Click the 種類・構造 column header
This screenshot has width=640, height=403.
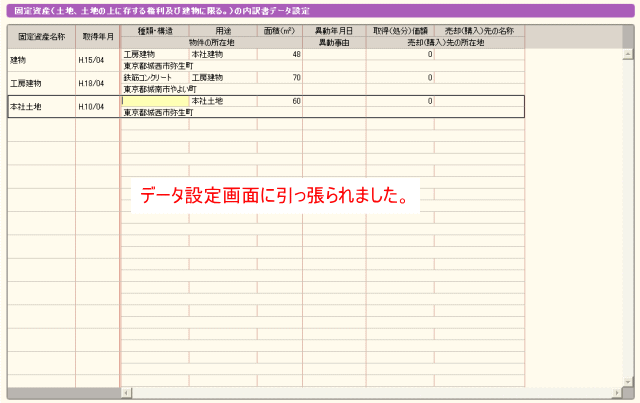point(155,31)
